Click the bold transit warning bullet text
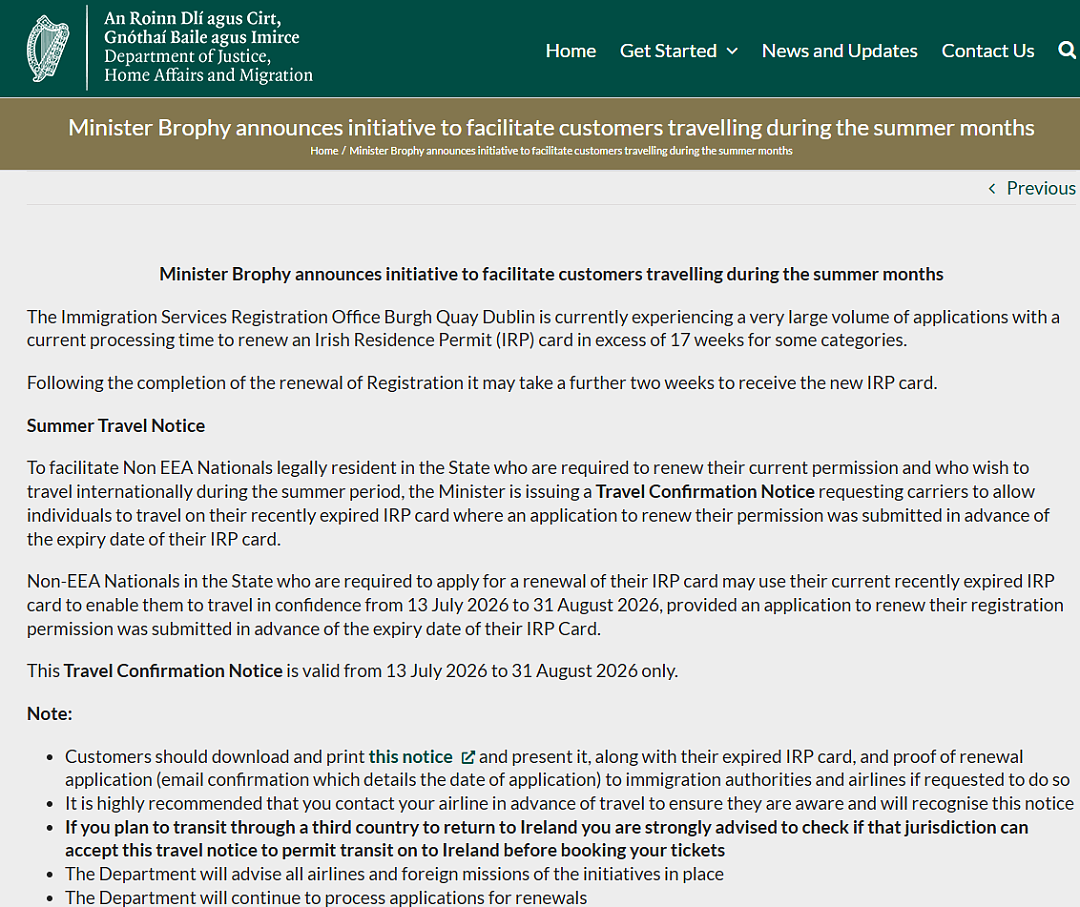The image size is (1080, 907). (546, 839)
